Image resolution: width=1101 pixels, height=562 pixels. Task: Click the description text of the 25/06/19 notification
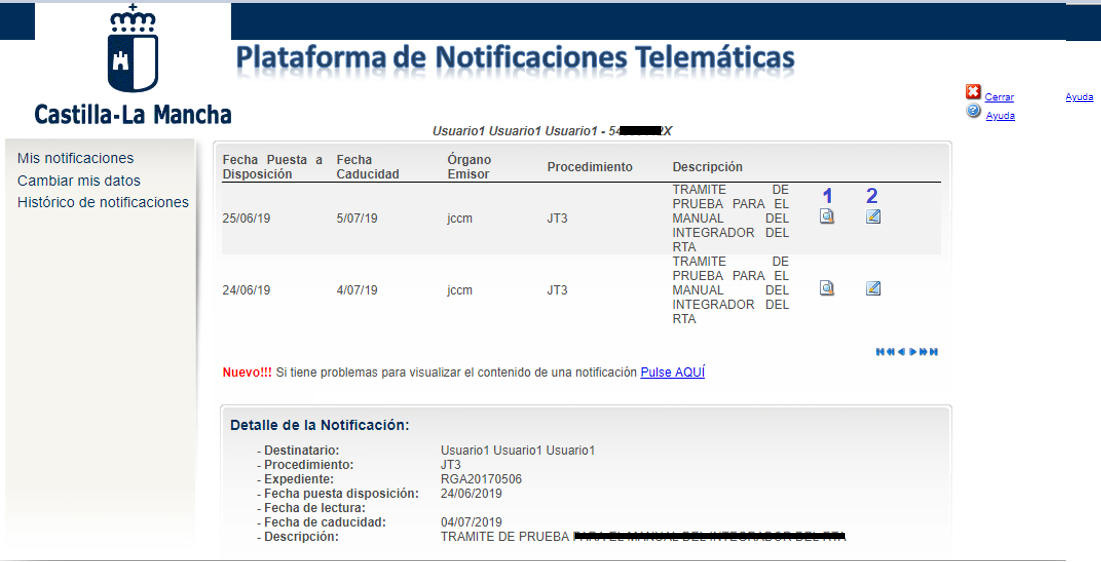click(x=730, y=218)
